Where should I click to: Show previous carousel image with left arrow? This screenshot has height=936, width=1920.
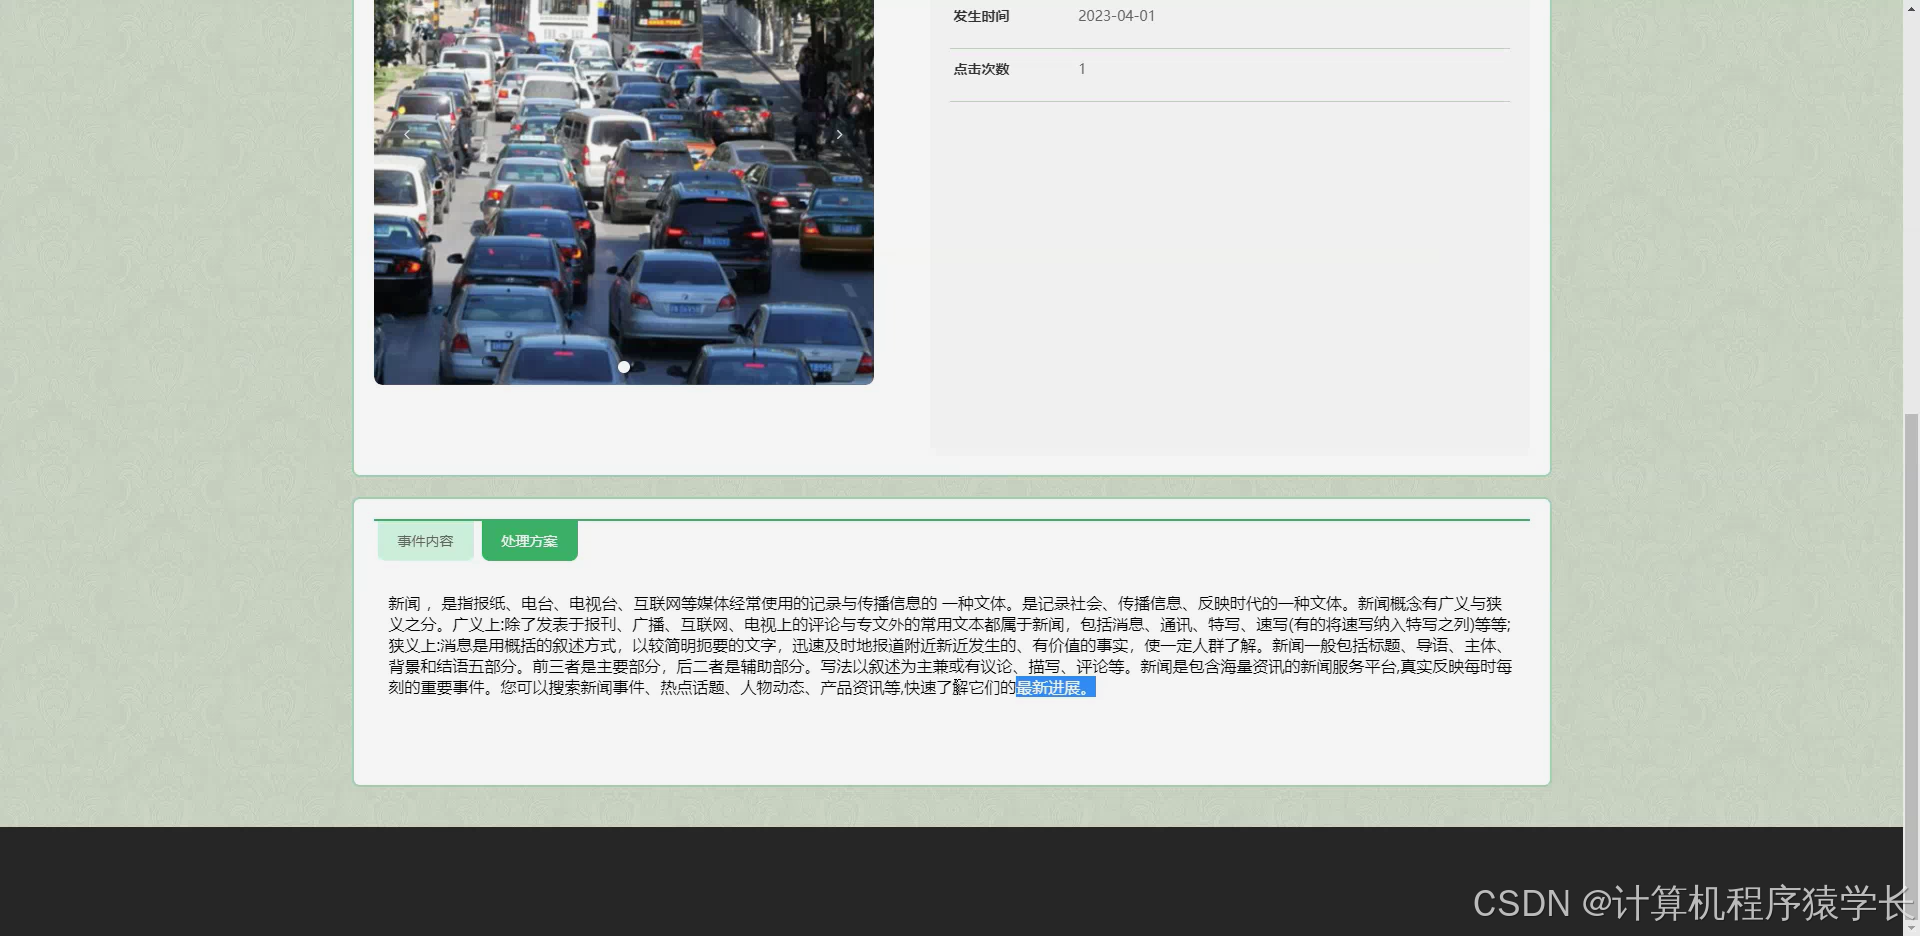coord(407,134)
